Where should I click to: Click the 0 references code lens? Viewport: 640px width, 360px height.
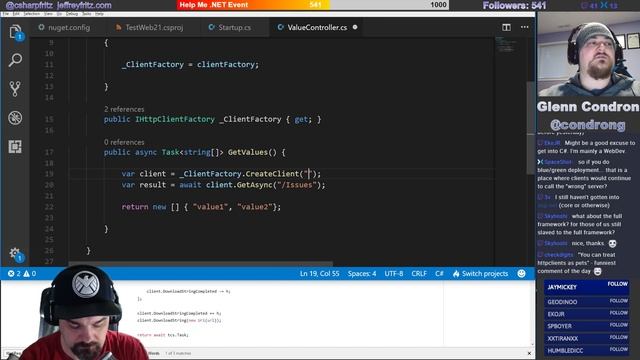coord(124,142)
